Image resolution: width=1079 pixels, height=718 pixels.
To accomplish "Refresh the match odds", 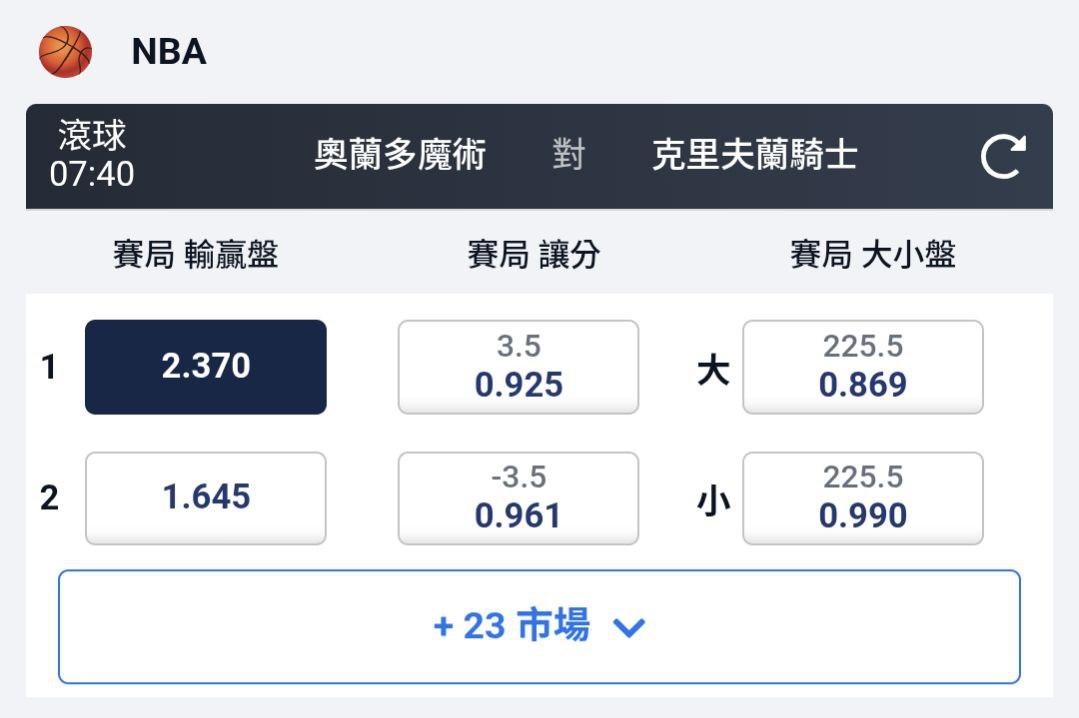I will [1003, 157].
